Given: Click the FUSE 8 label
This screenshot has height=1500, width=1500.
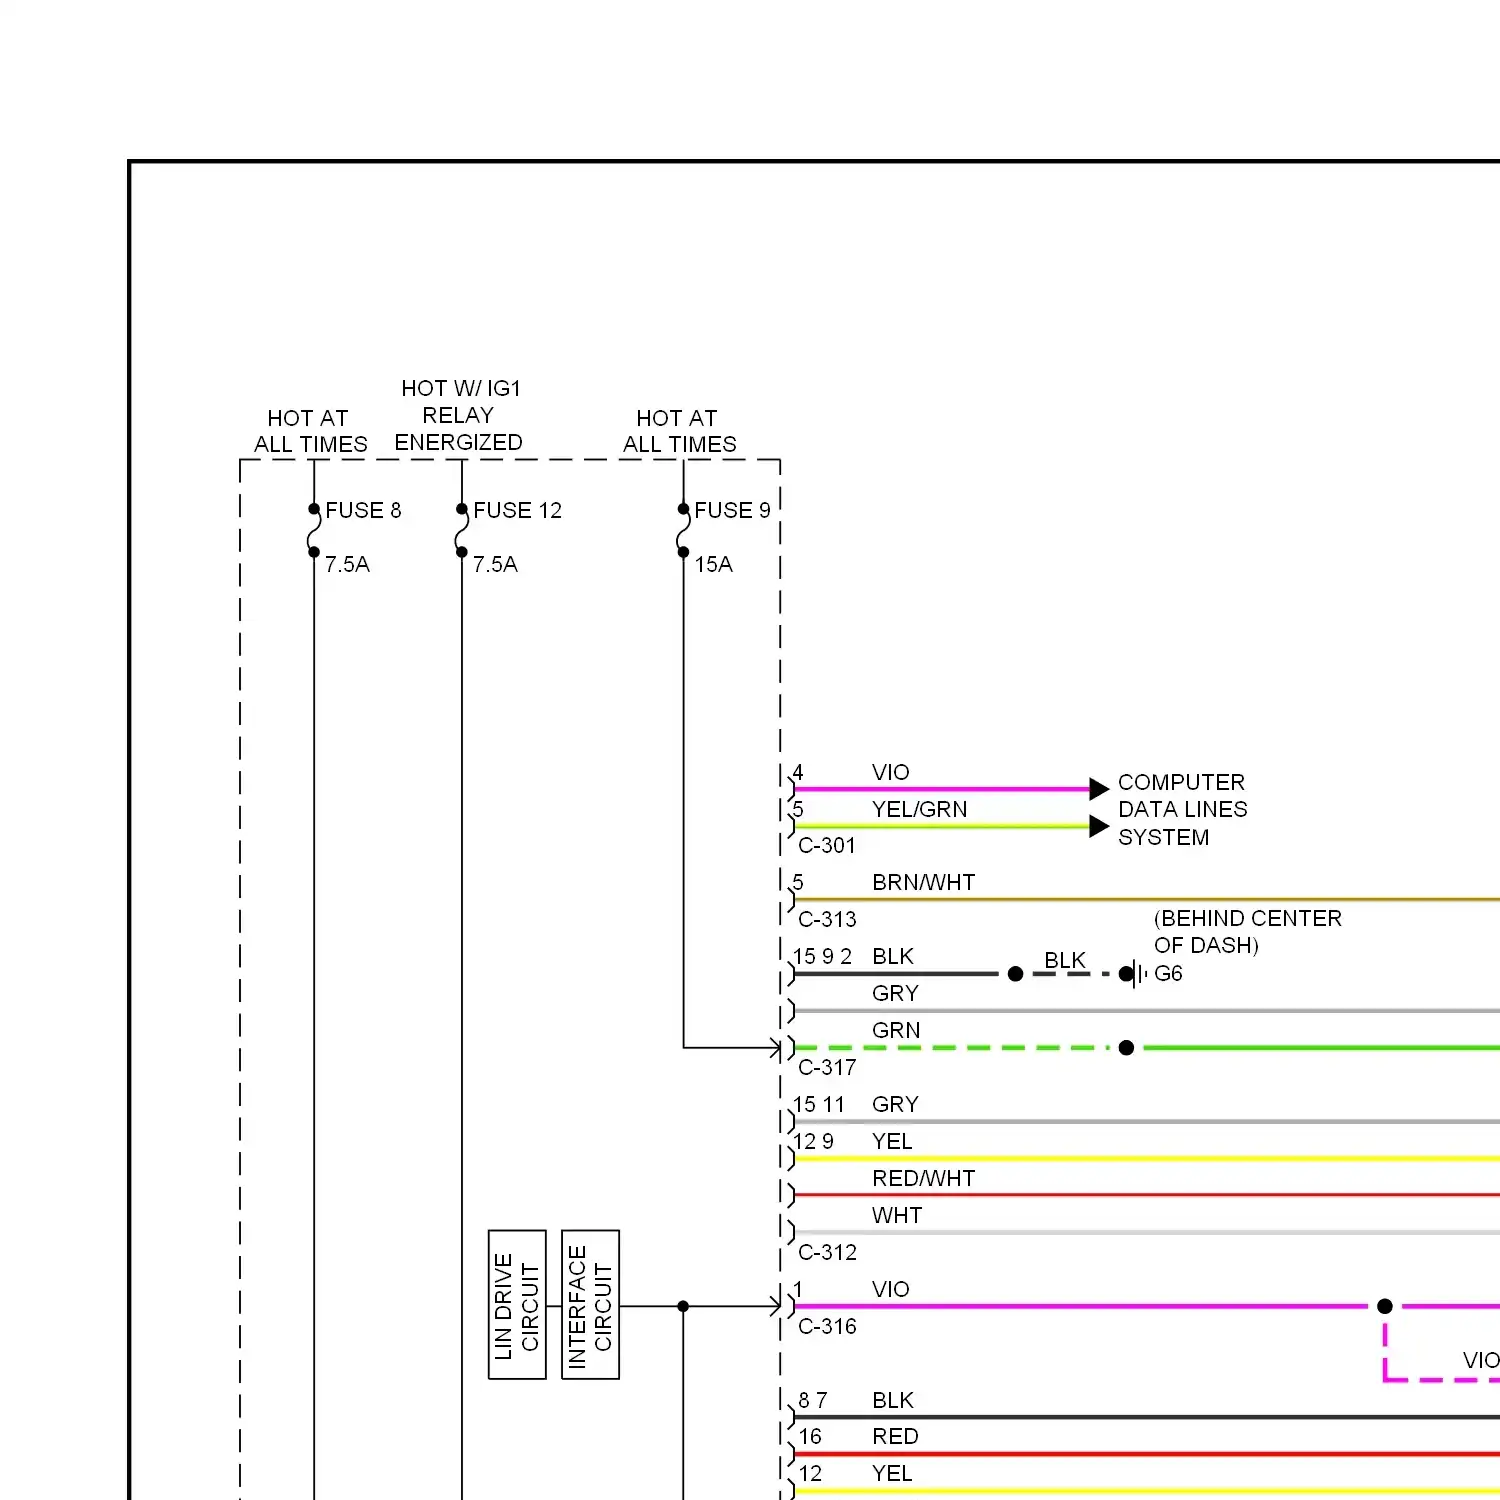Looking at the screenshot, I should tap(363, 510).
